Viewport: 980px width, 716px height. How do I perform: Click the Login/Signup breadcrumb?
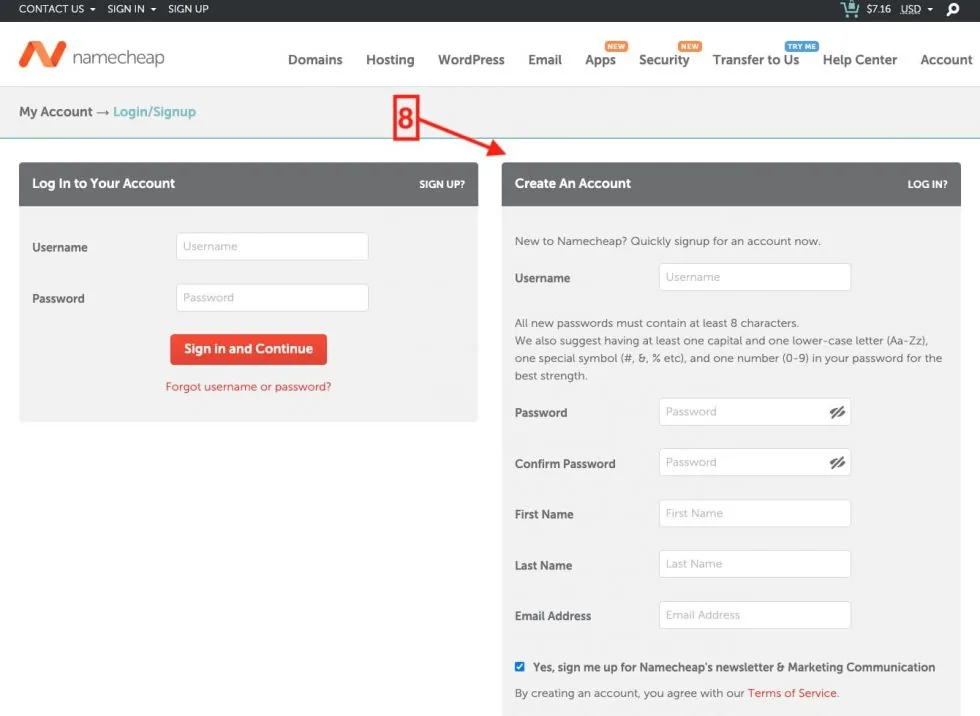pyautogui.click(x=154, y=112)
